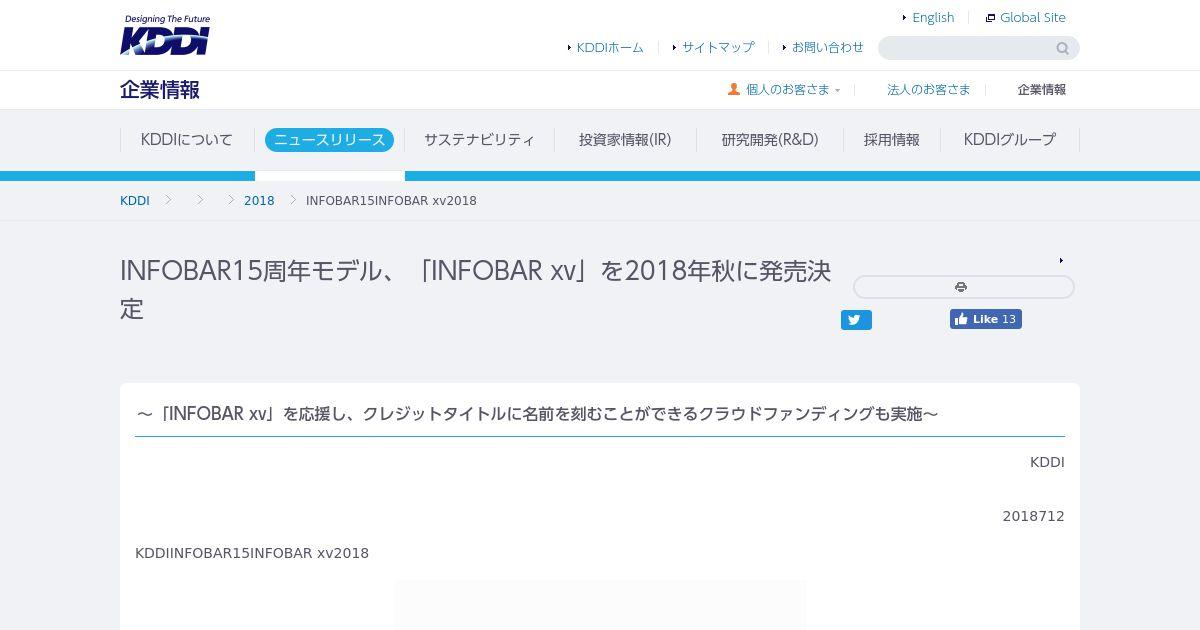Click the date text 2018712
This screenshot has height=630, width=1200.
(x=1033, y=516)
